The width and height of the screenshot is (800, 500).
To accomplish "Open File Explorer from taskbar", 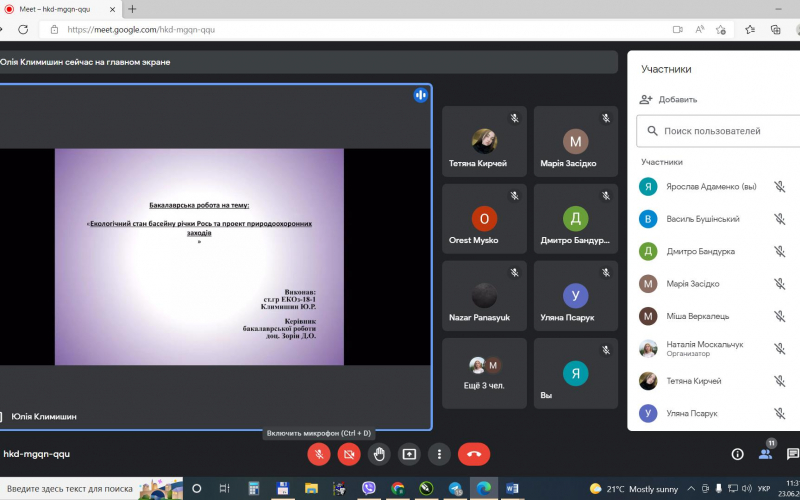I will [x=311, y=489].
